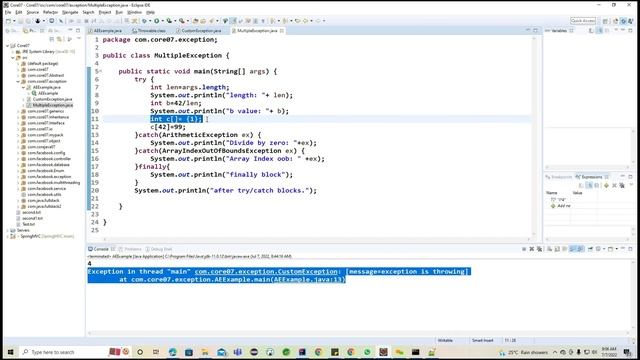640x360 pixels.
Task: Expand the Servers project node
Action: (x=8, y=230)
